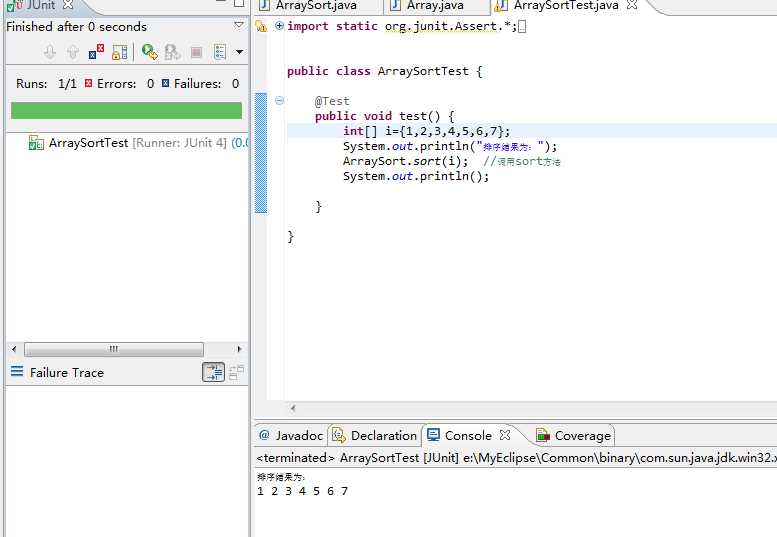Click the ArraySortTest test suite icon
This screenshot has width=777, height=537.
(36, 143)
